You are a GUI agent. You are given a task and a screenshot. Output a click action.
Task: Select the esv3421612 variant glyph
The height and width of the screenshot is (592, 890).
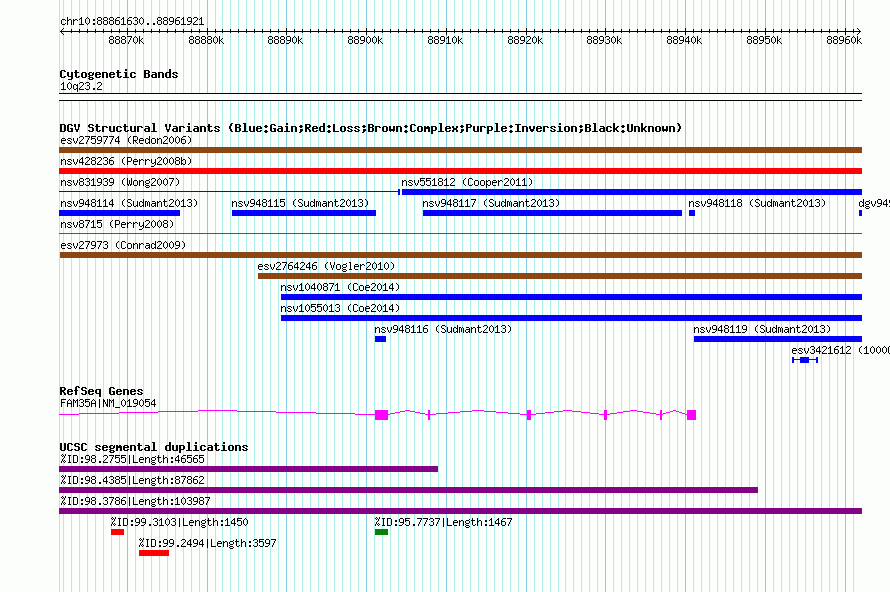(805, 360)
